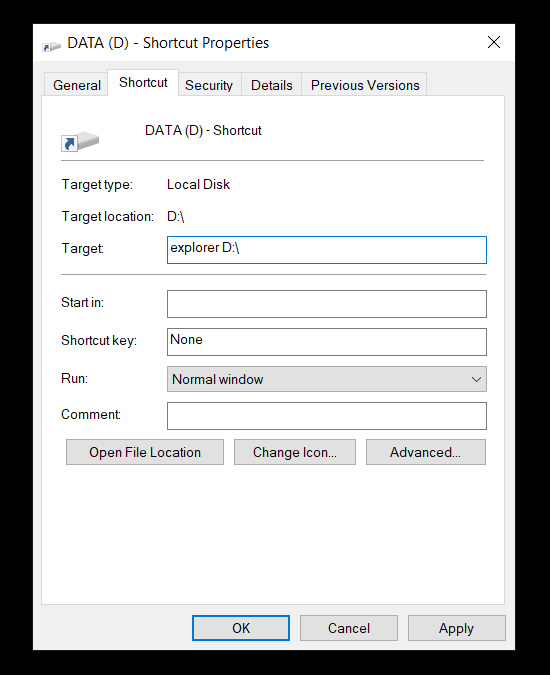Confirm with the OK button
Viewport: 550px width, 675px height.
tap(241, 628)
